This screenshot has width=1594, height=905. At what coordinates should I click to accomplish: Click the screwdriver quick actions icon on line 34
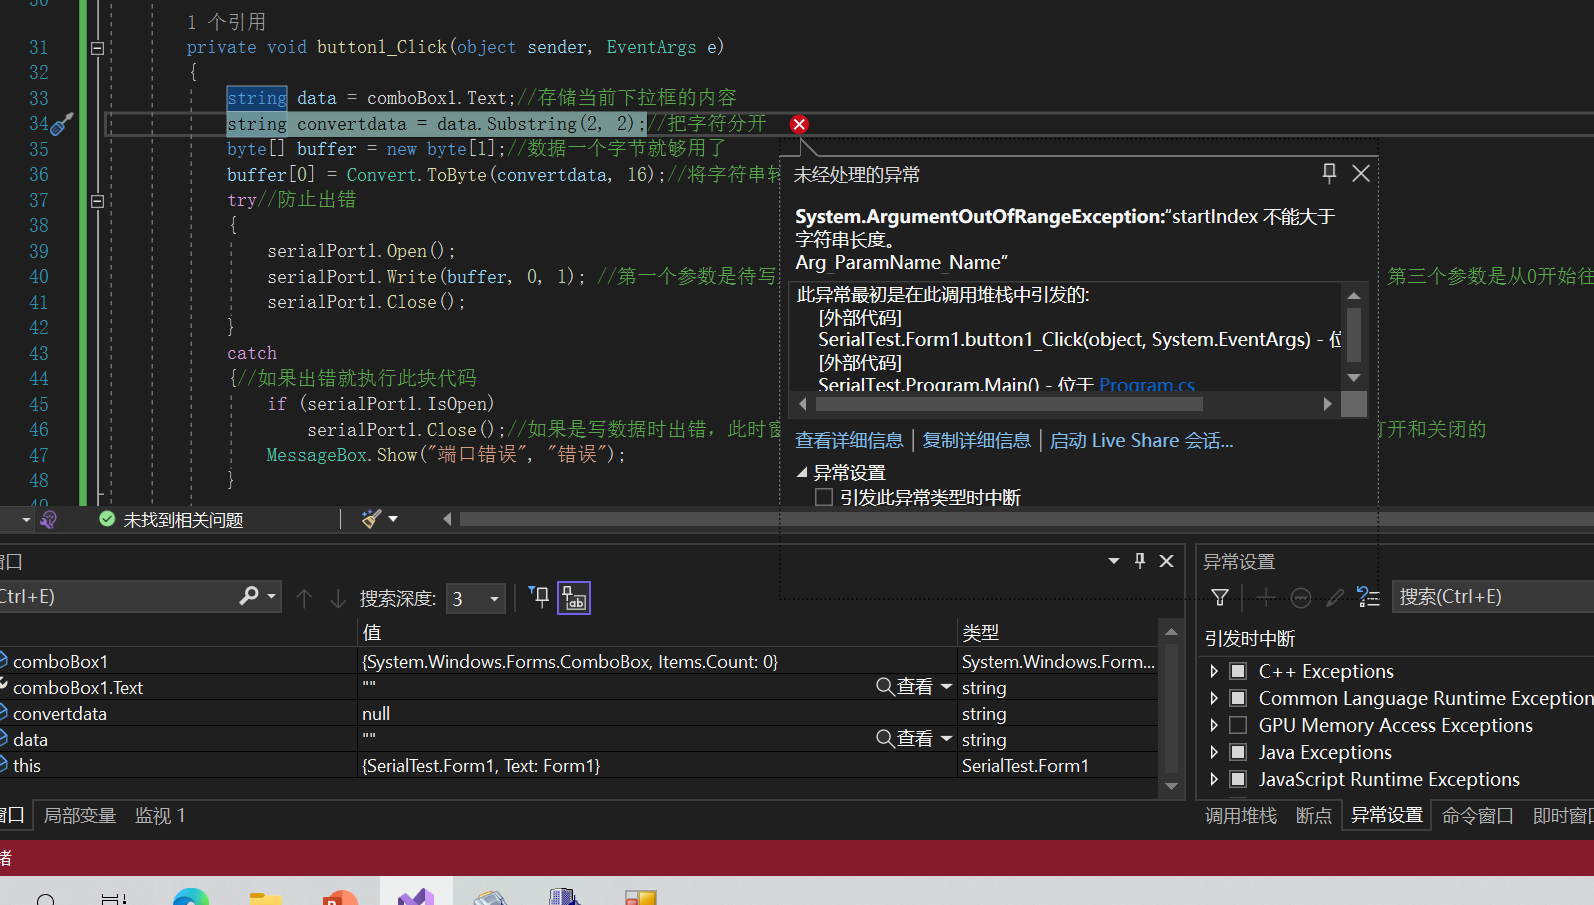tap(62, 124)
